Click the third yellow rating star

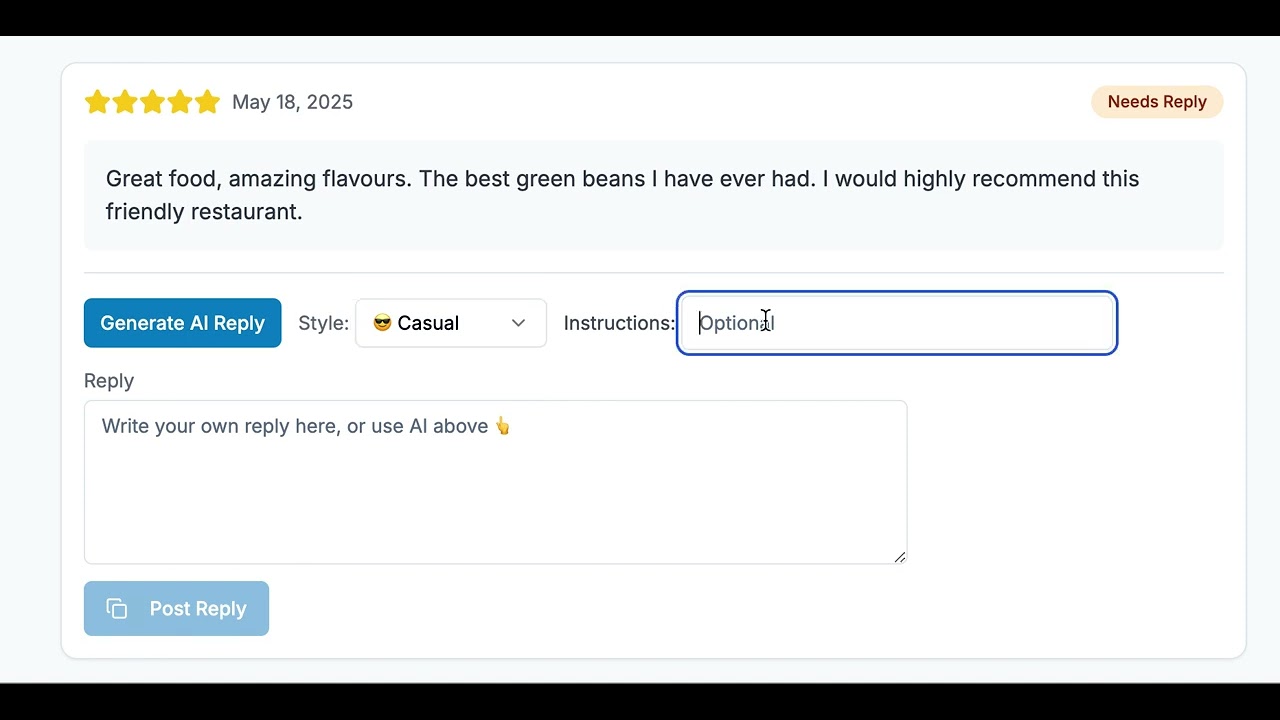tap(152, 102)
